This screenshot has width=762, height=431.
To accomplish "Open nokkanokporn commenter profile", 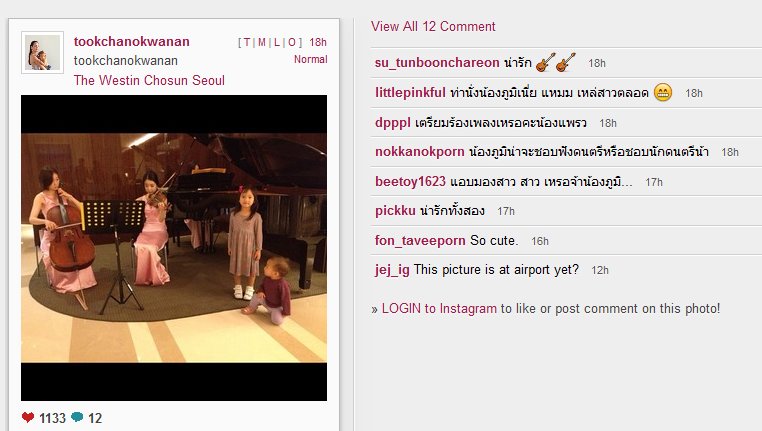I will (419, 152).
